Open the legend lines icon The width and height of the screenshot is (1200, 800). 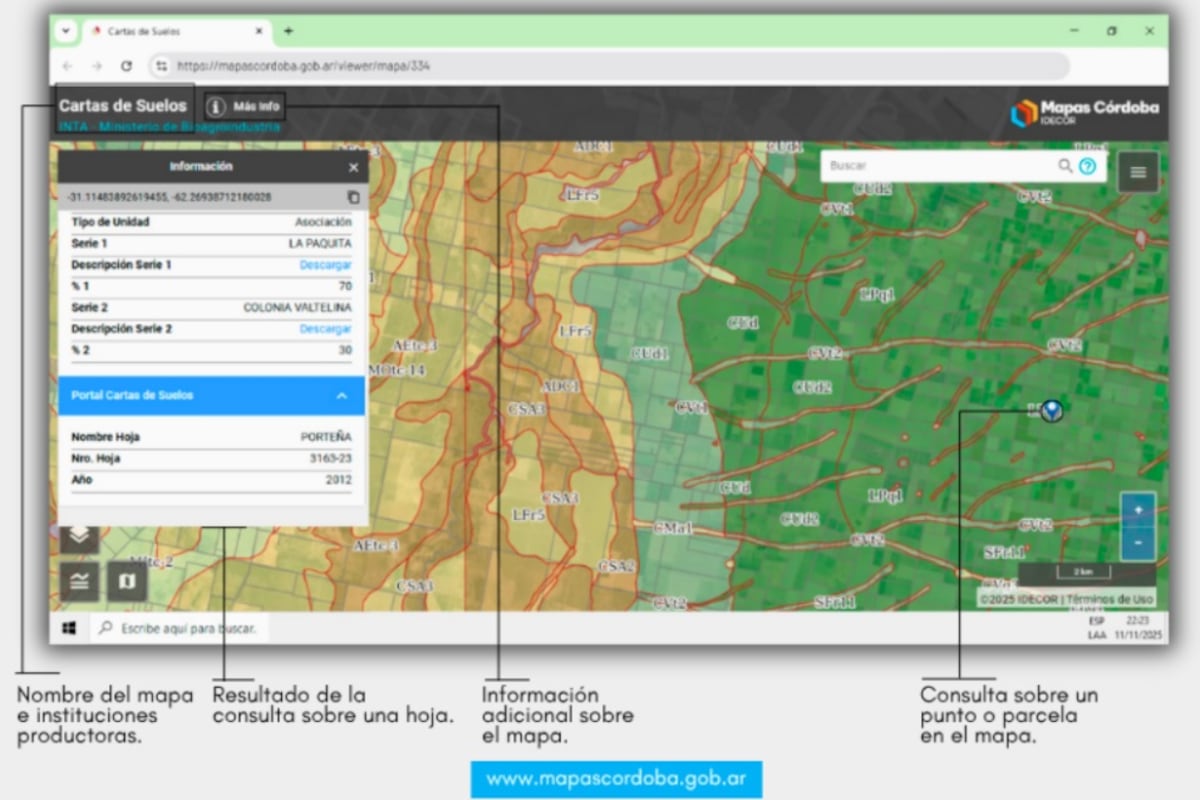tap(79, 581)
